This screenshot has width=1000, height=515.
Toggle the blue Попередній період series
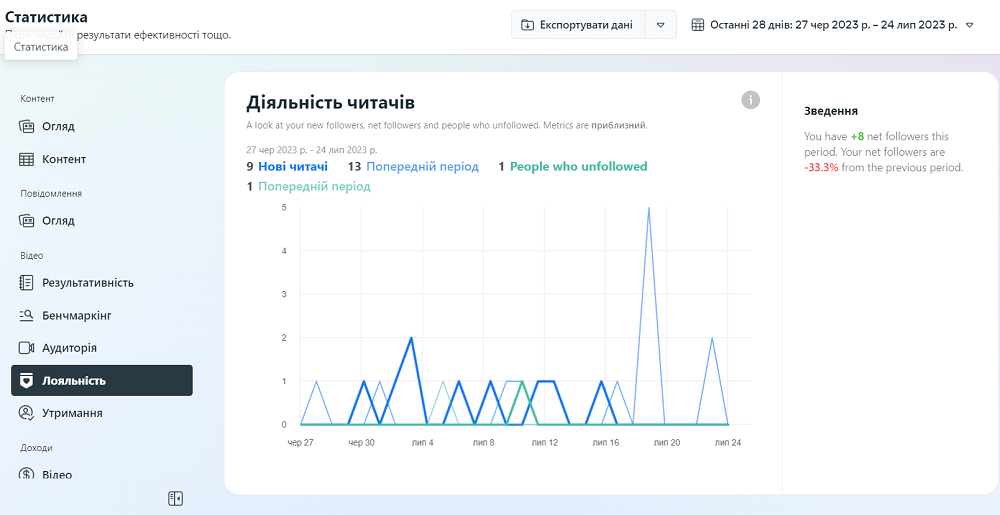422,167
